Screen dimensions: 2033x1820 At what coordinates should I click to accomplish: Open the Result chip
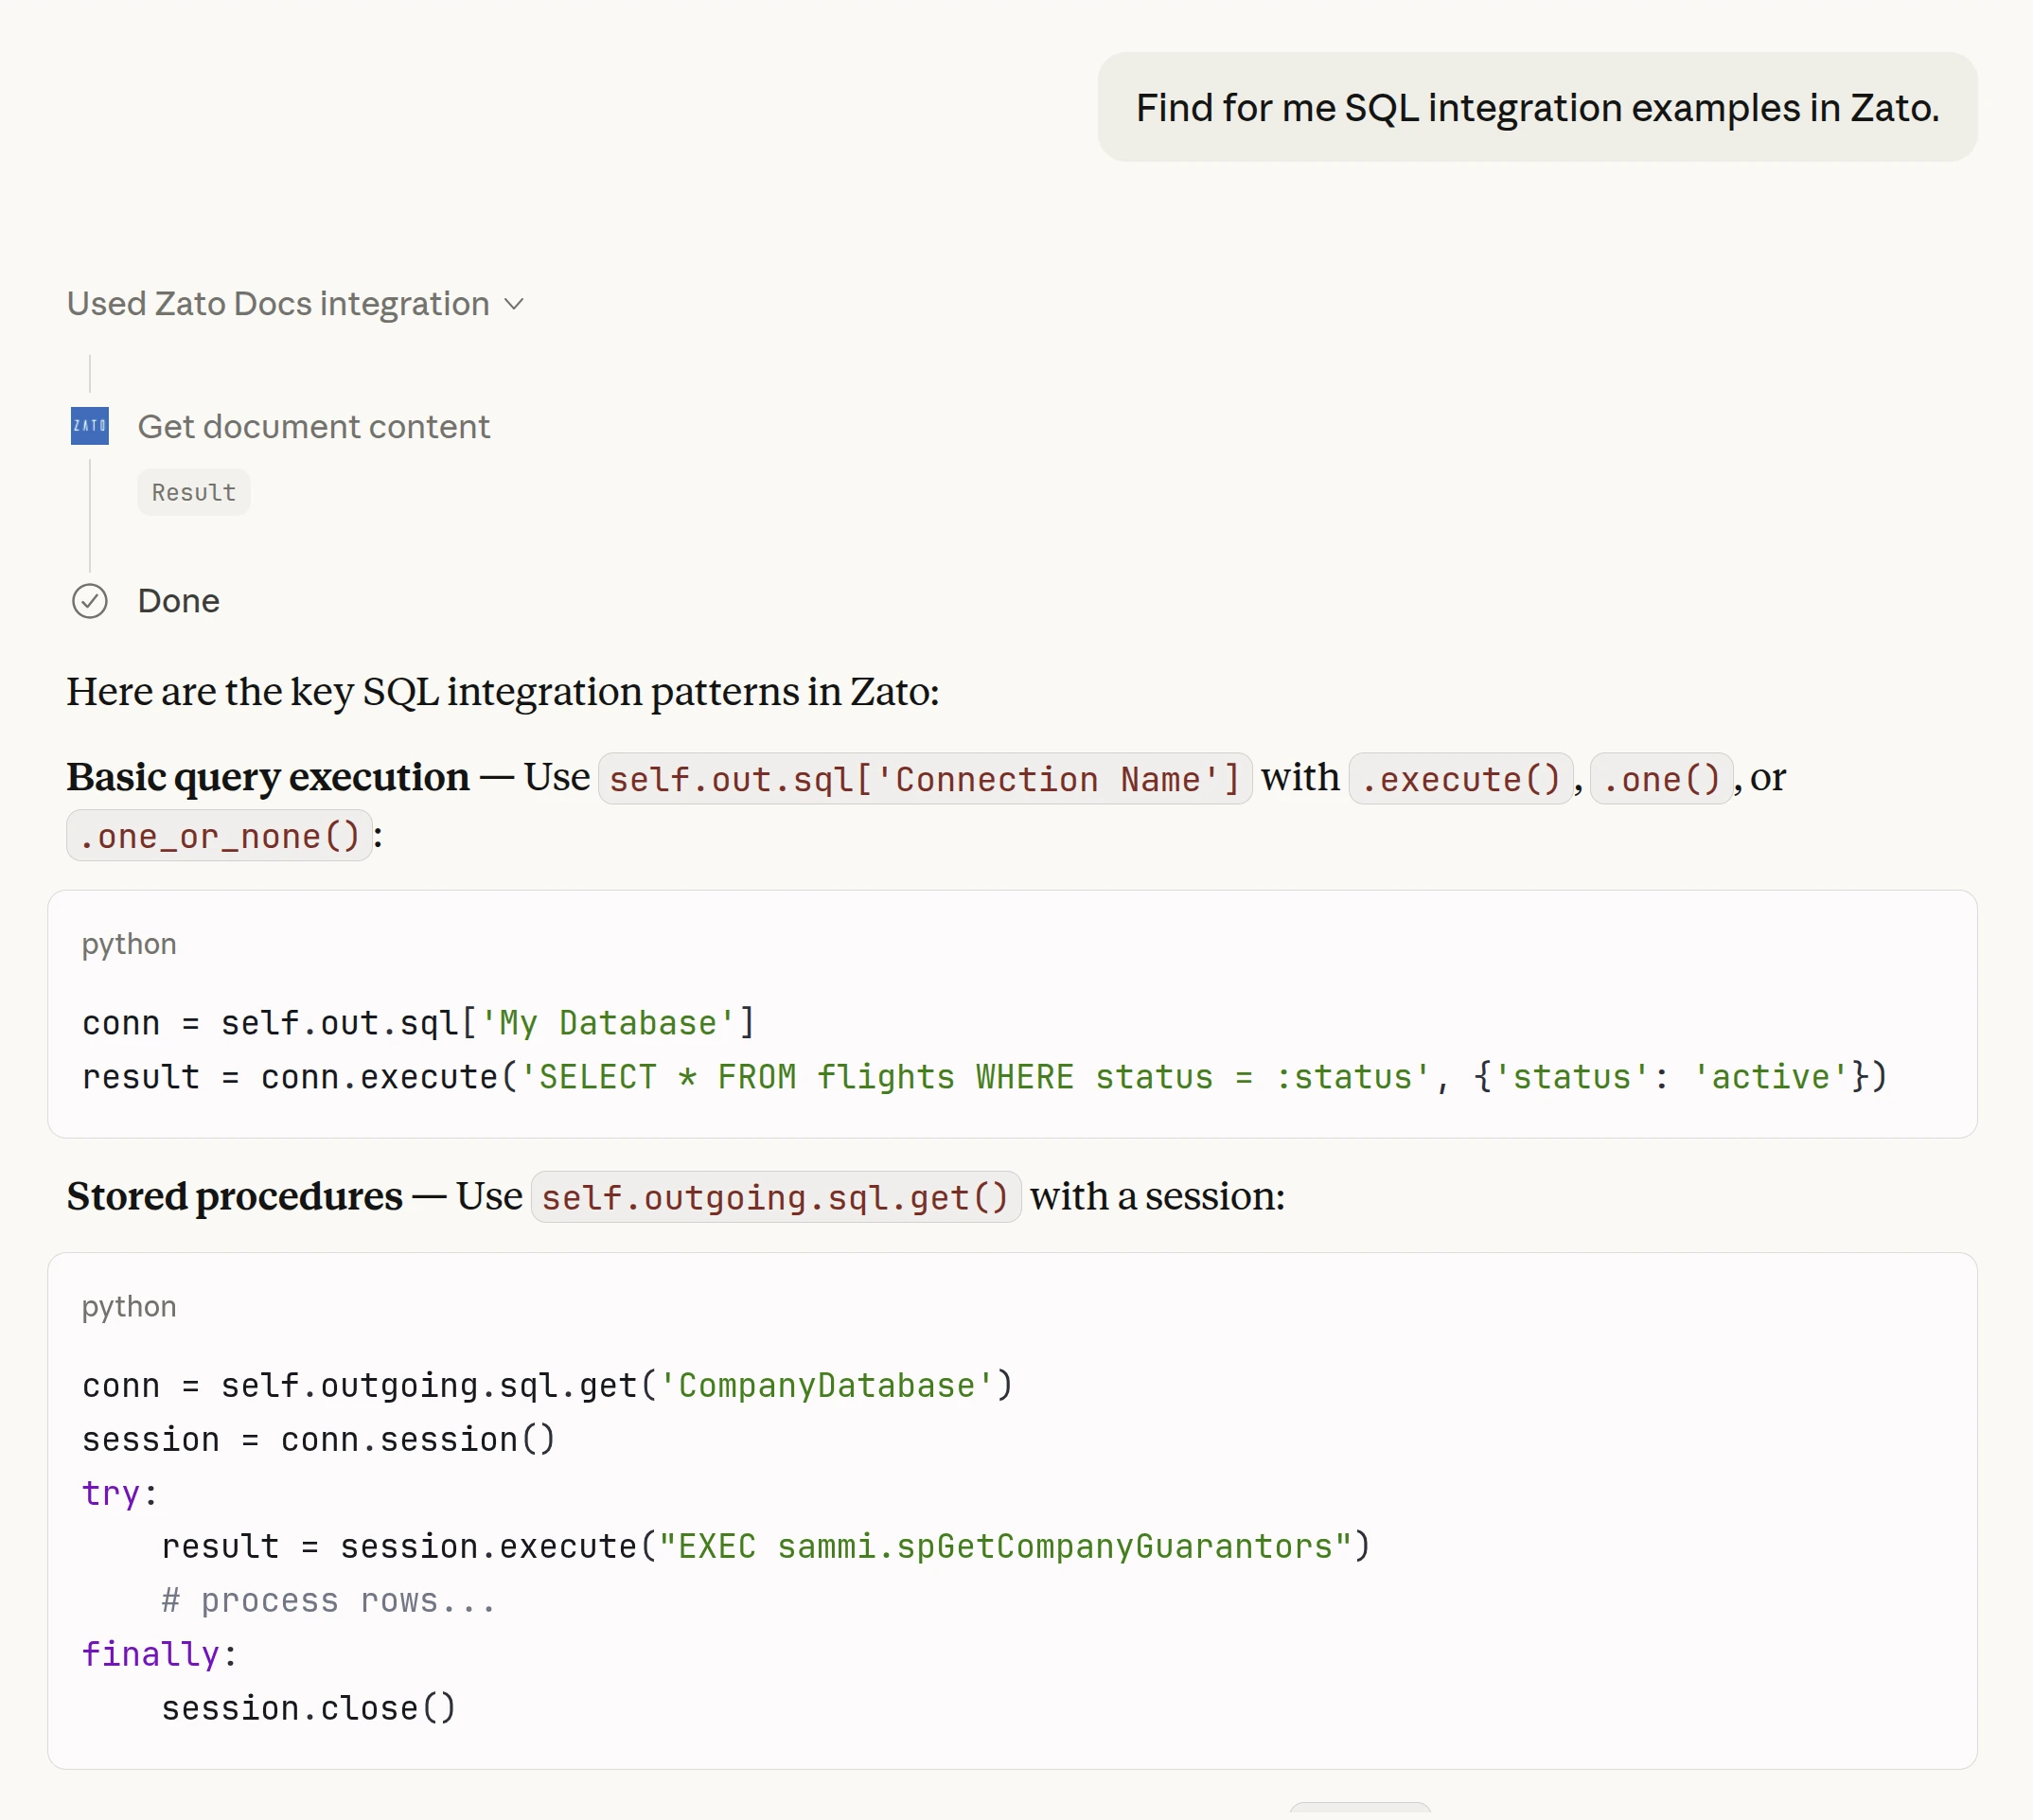193,493
